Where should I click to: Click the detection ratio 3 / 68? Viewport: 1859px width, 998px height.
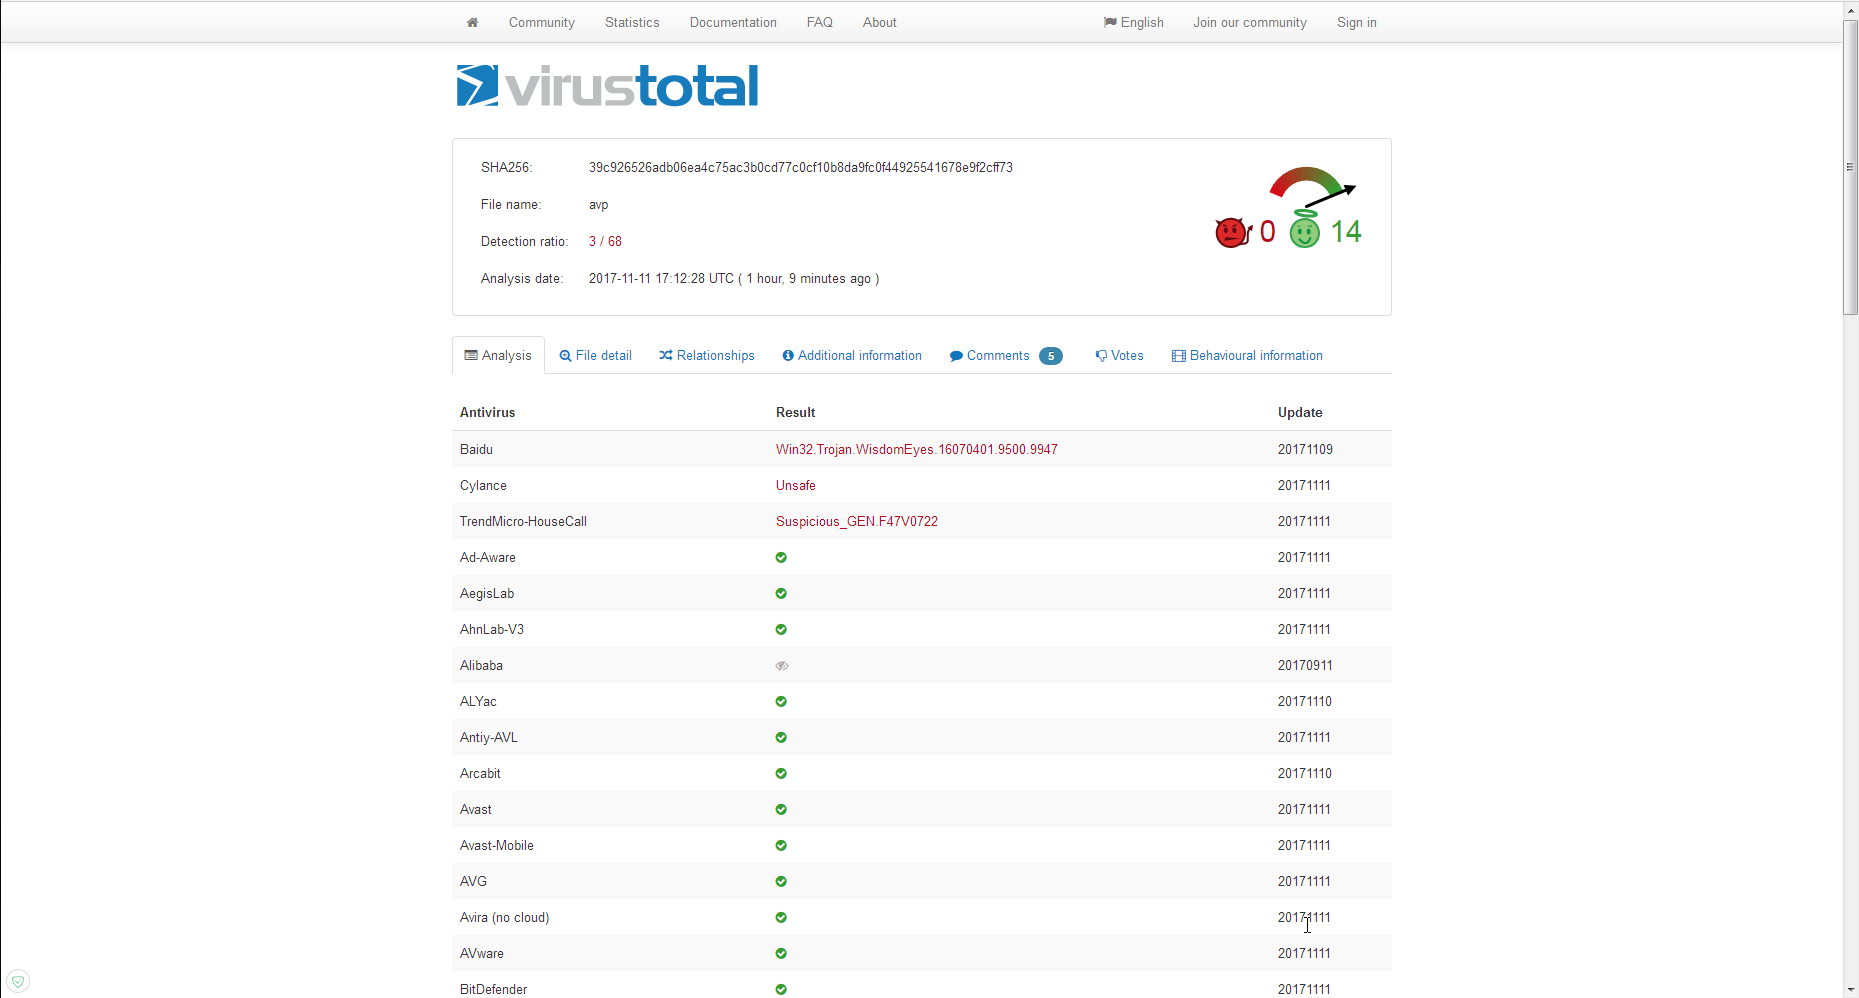pos(605,242)
